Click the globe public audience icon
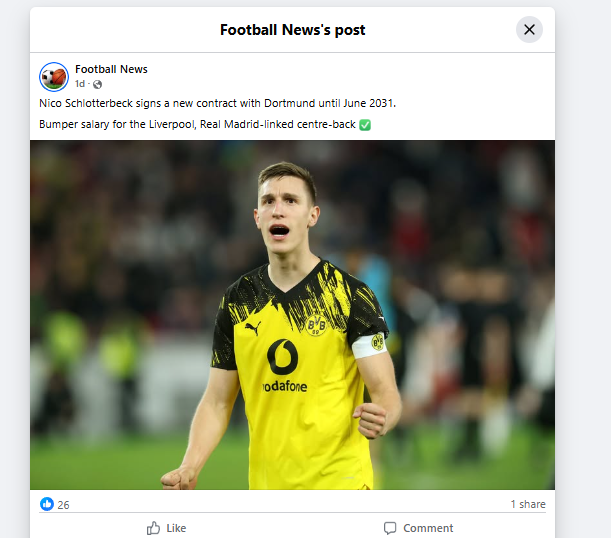Screen dimensions: 611x538 pyautogui.click(x=98, y=84)
